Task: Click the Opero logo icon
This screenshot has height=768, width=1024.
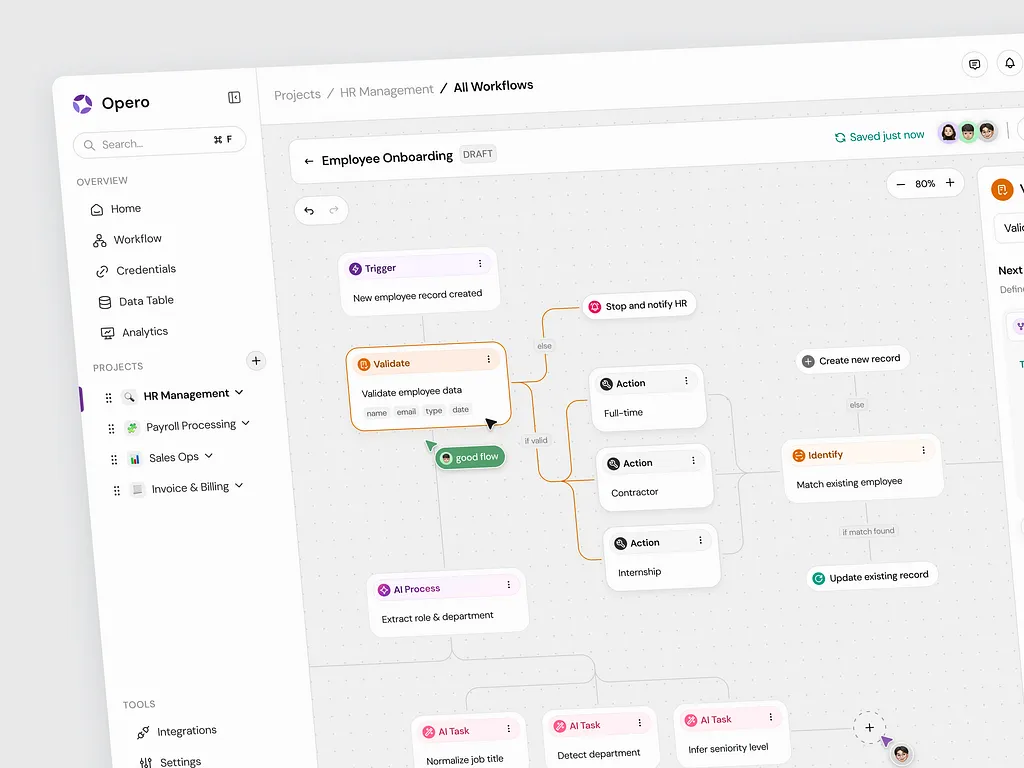Action: coord(82,104)
